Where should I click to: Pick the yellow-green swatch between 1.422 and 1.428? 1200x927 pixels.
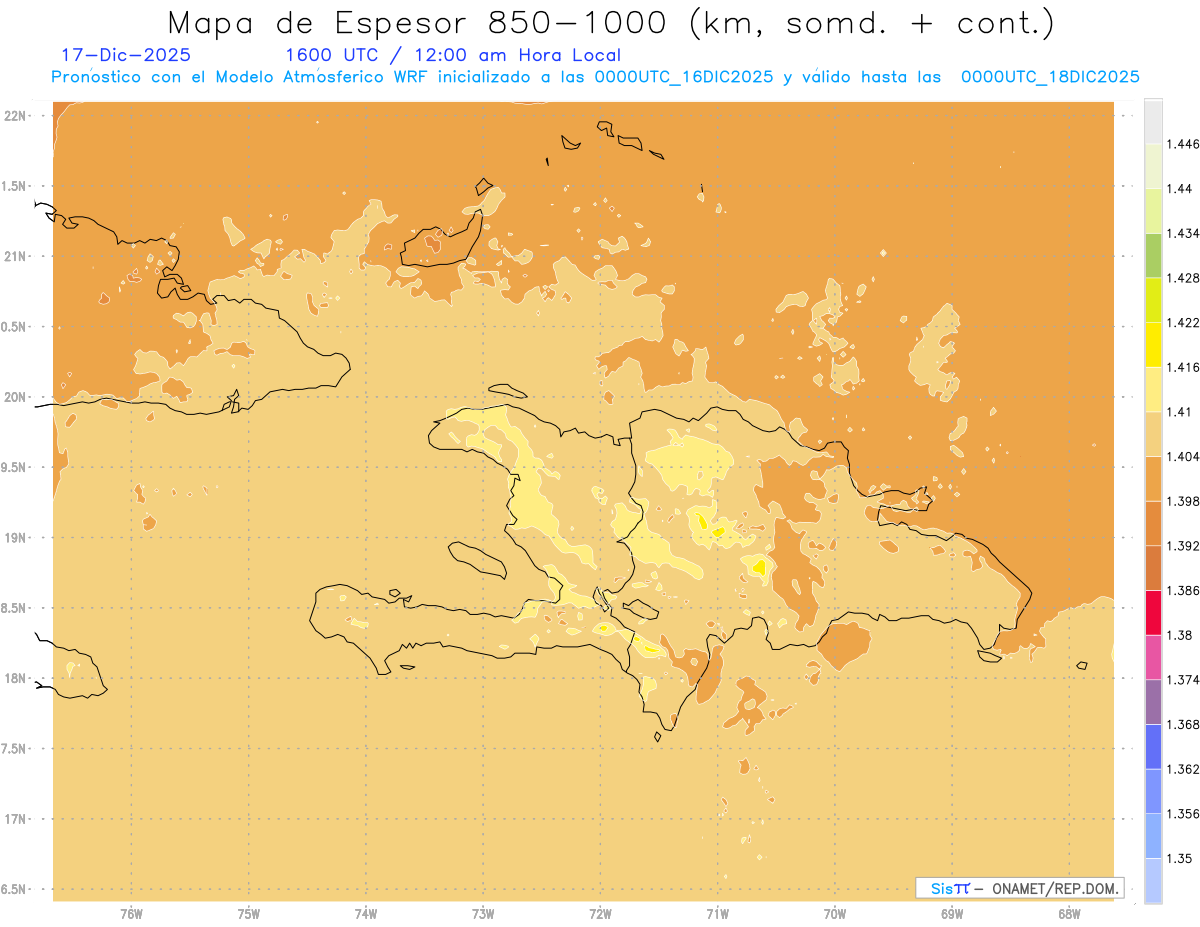1153,300
